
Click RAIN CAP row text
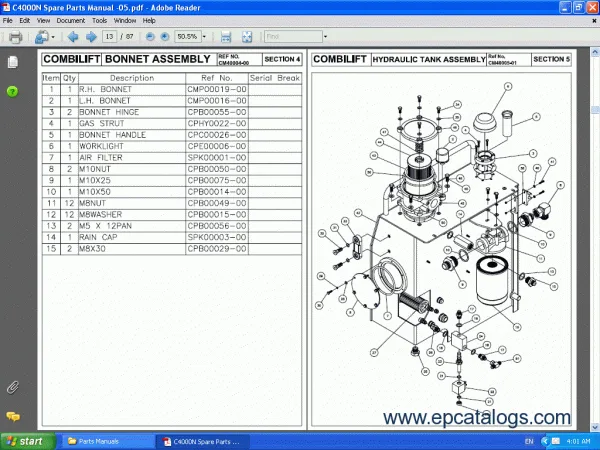(98, 237)
